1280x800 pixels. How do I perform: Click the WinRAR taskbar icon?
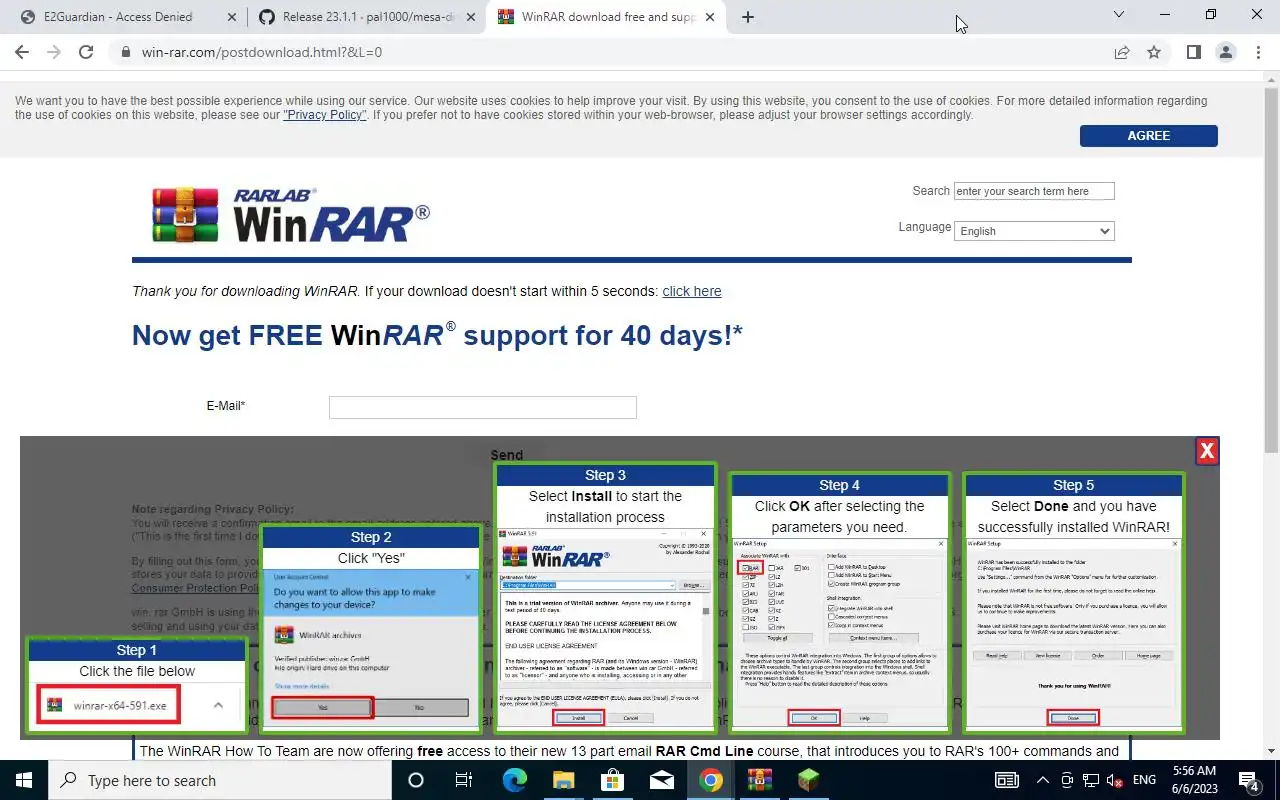coord(759,780)
